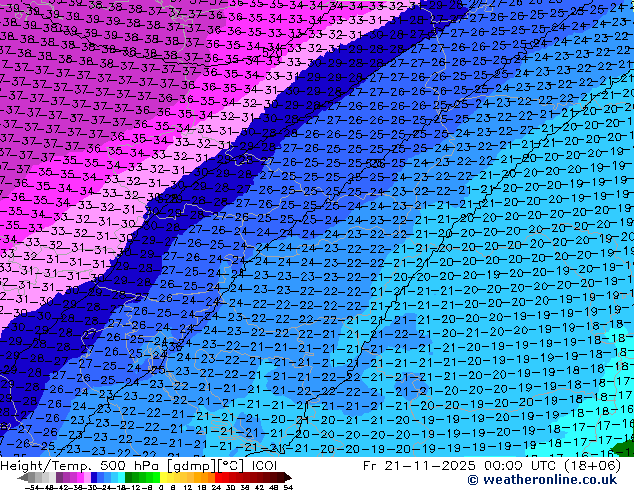Click the 'Fr 21-11-2025 00:00 UTC' date label
Viewport: 634px width, 490px height.
click(x=461, y=466)
